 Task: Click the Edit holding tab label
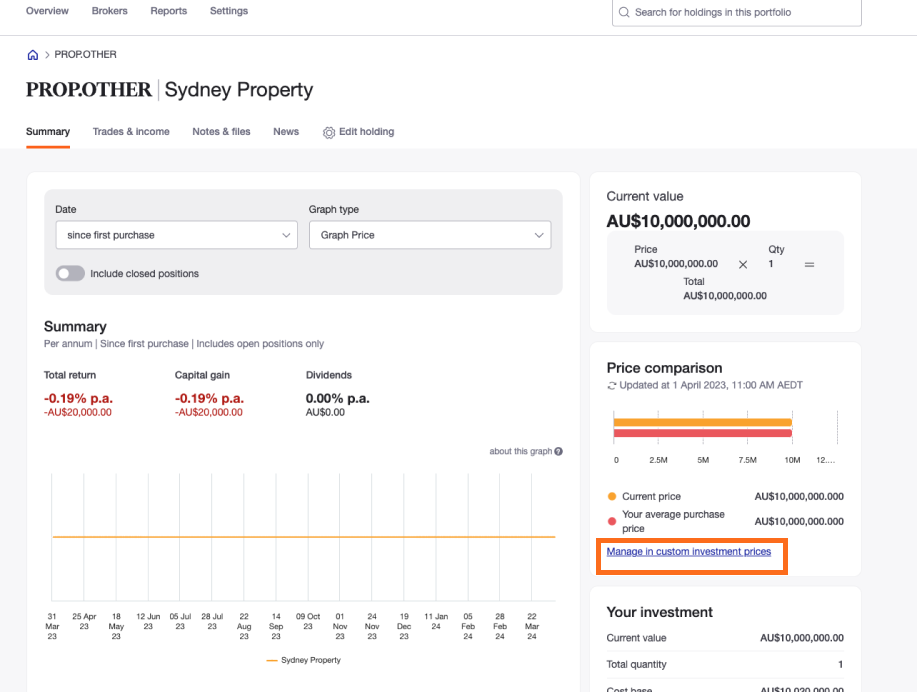367,132
